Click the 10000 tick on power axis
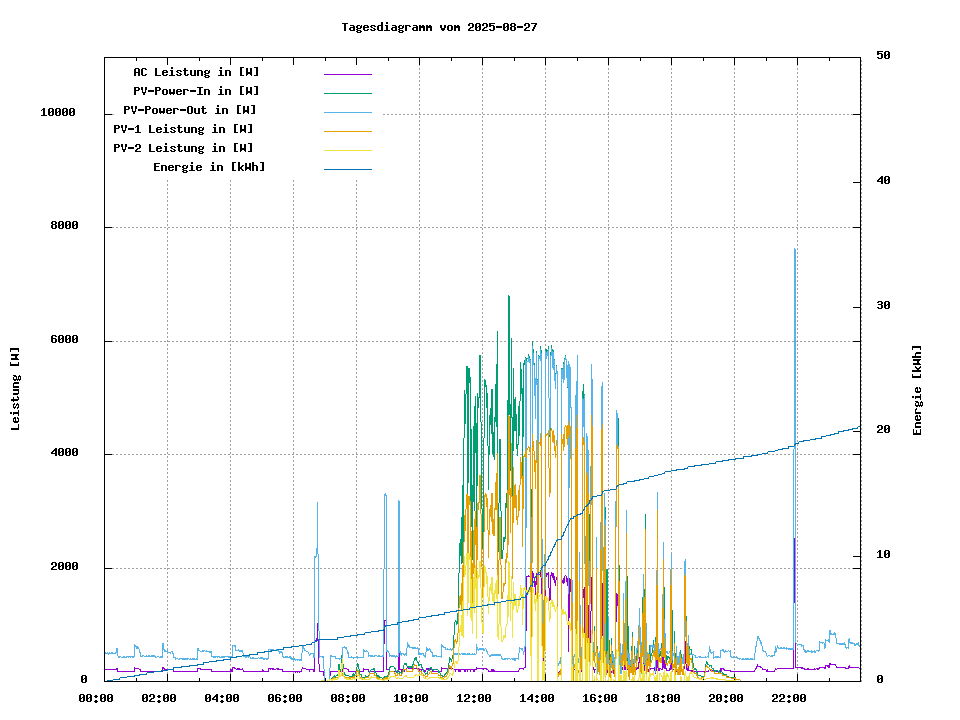Viewport: 960px width, 720px height. (58, 113)
